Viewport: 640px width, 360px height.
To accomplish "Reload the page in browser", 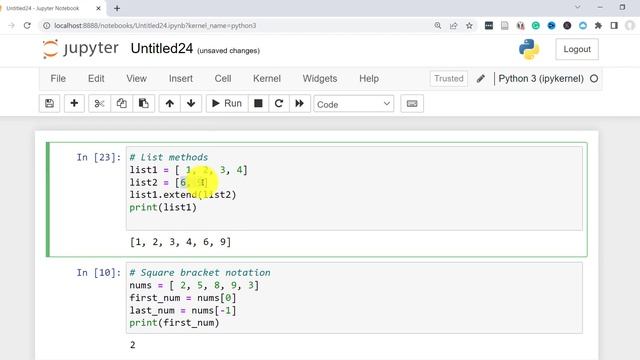I will coord(27,26).
